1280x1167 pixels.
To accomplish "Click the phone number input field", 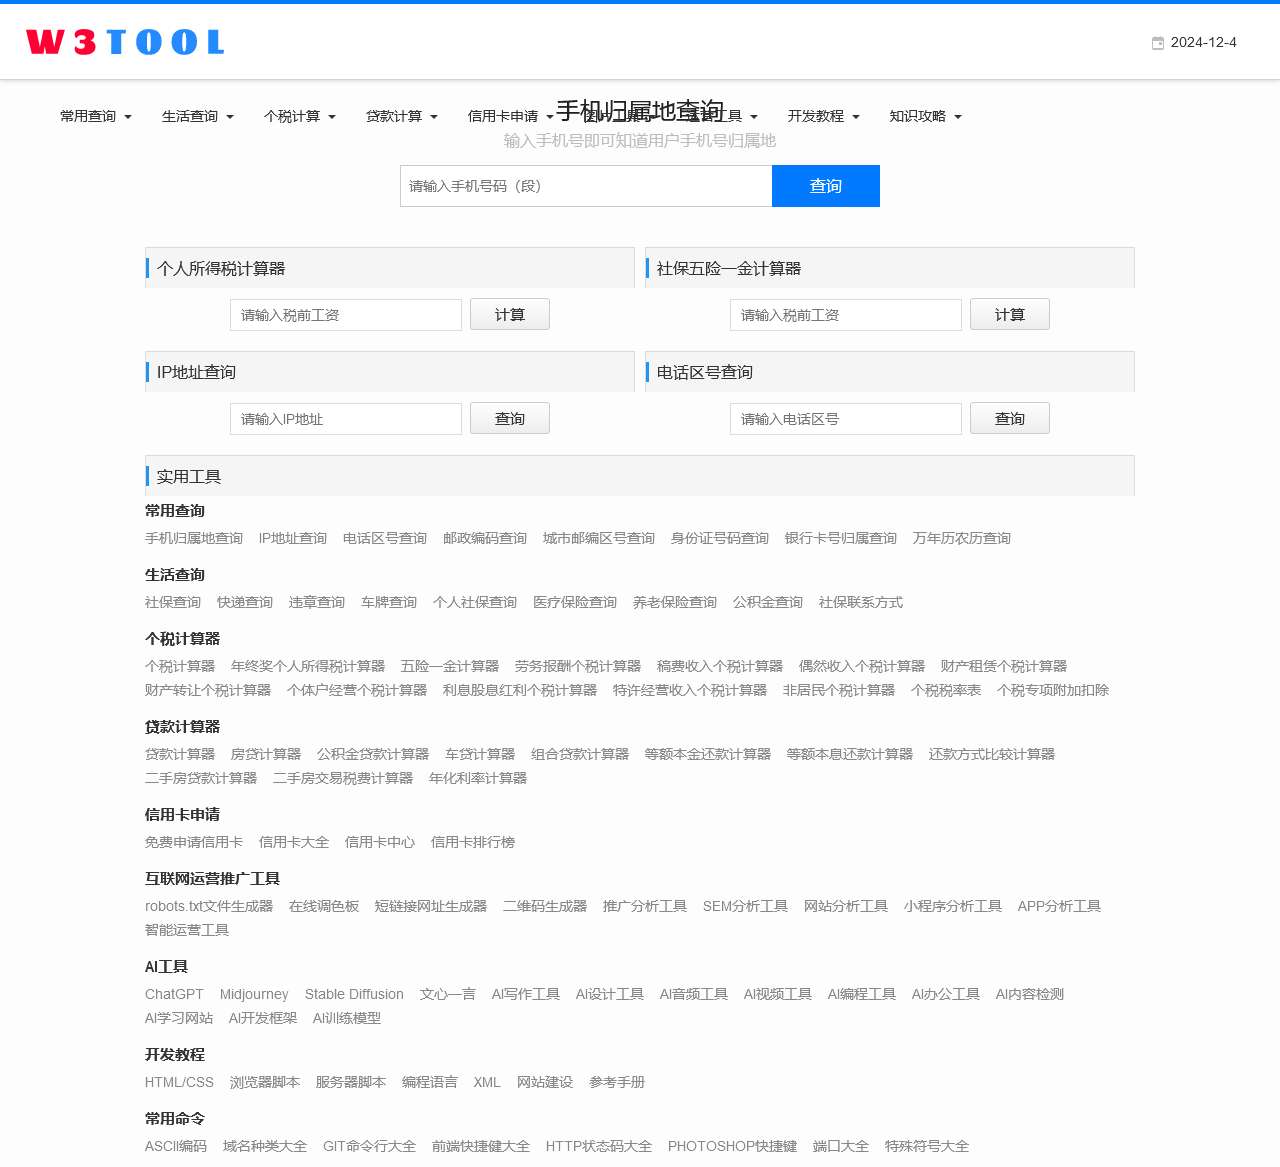I will [586, 185].
